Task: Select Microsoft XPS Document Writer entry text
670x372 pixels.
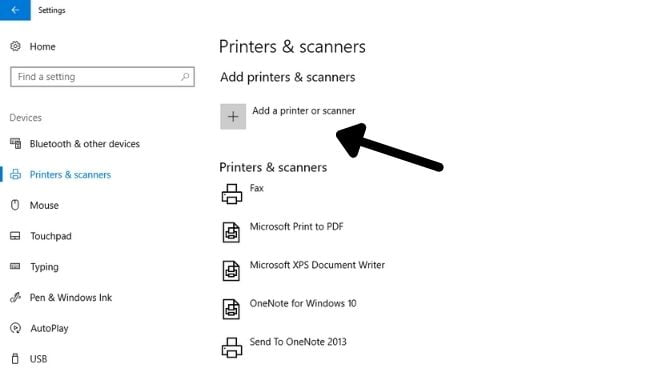Action: pyautogui.click(x=317, y=265)
